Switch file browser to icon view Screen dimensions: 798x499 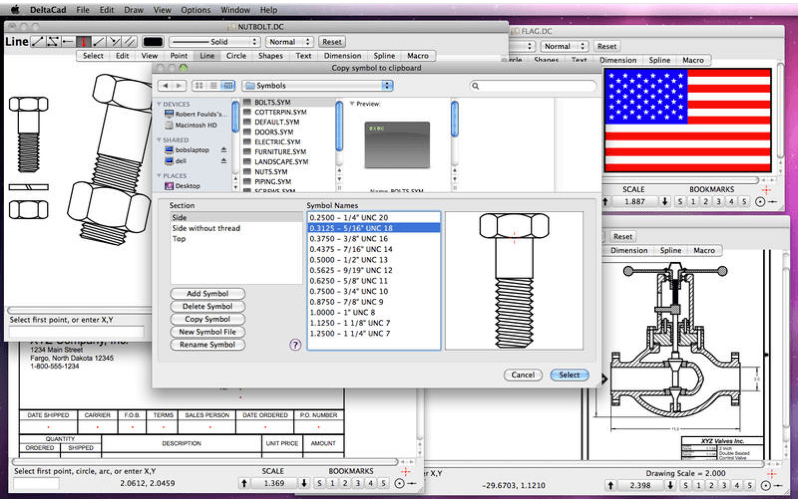click(x=201, y=86)
